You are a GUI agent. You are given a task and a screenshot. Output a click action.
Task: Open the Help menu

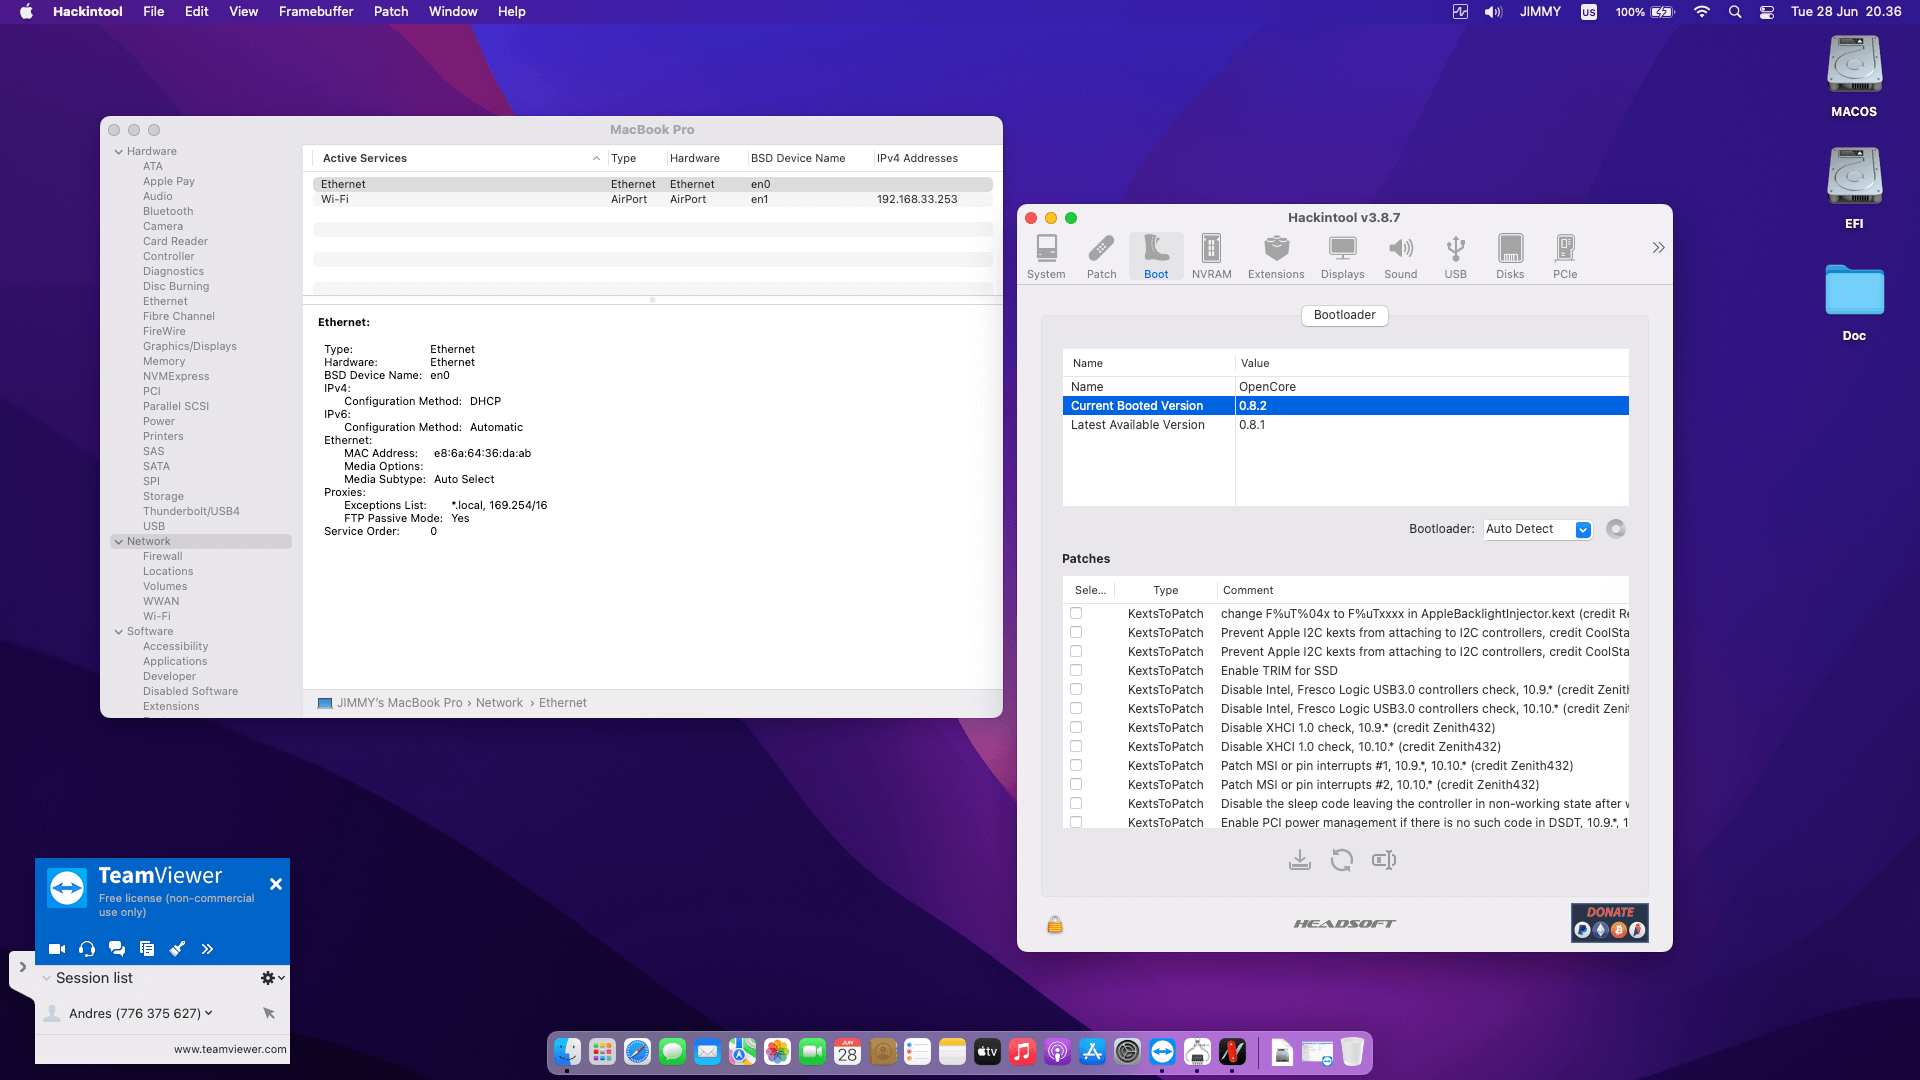click(x=511, y=11)
